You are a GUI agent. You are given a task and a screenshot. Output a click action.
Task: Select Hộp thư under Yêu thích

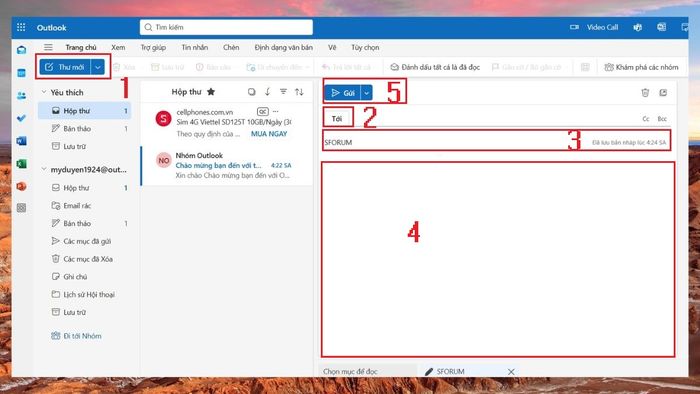[x=84, y=110]
